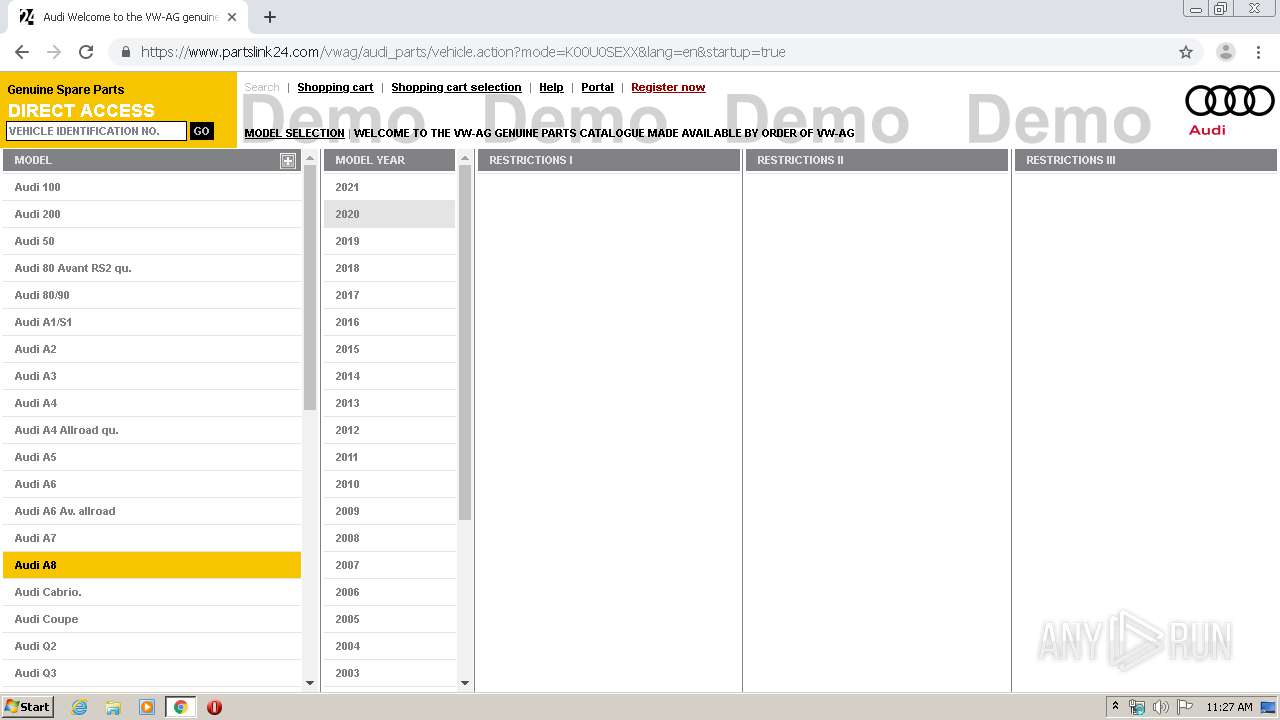1280x720 pixels.
Task: Select model Audi A2
Action: point(152,349)
